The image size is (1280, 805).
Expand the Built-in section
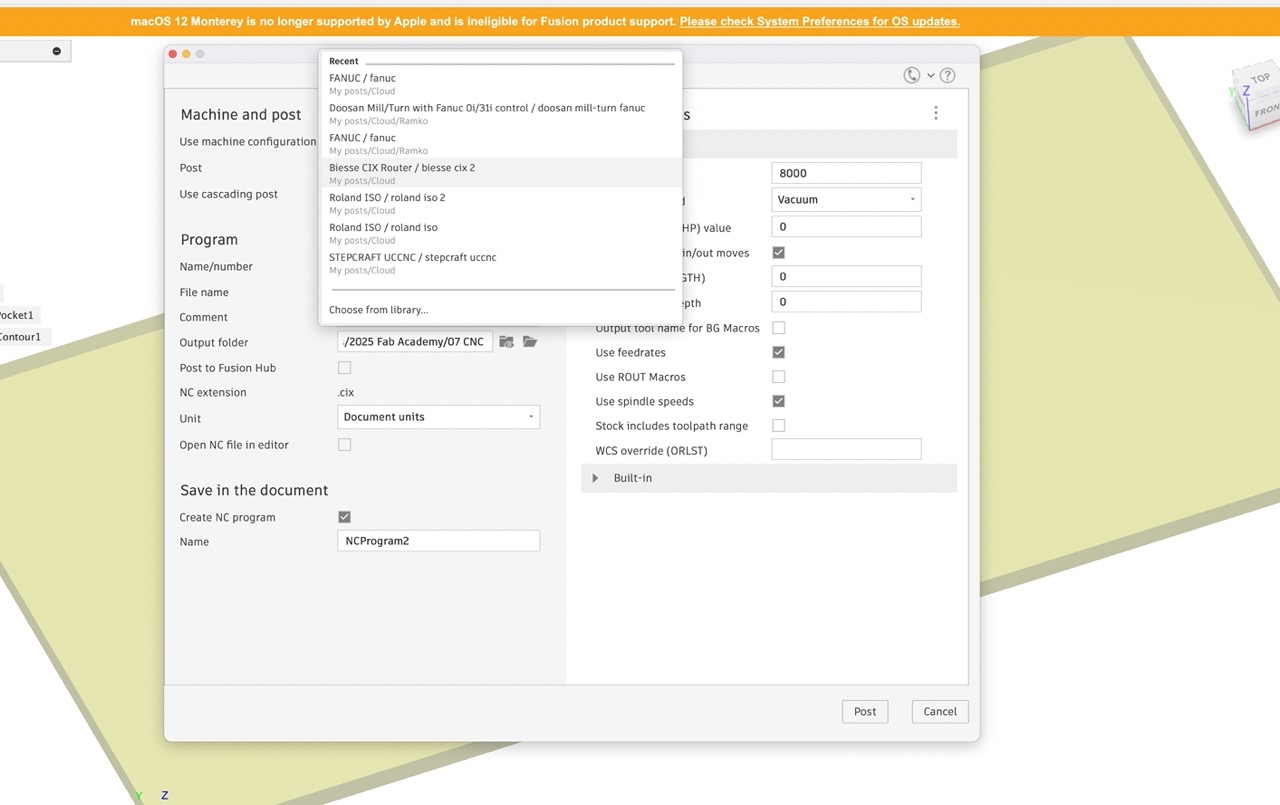595,478
